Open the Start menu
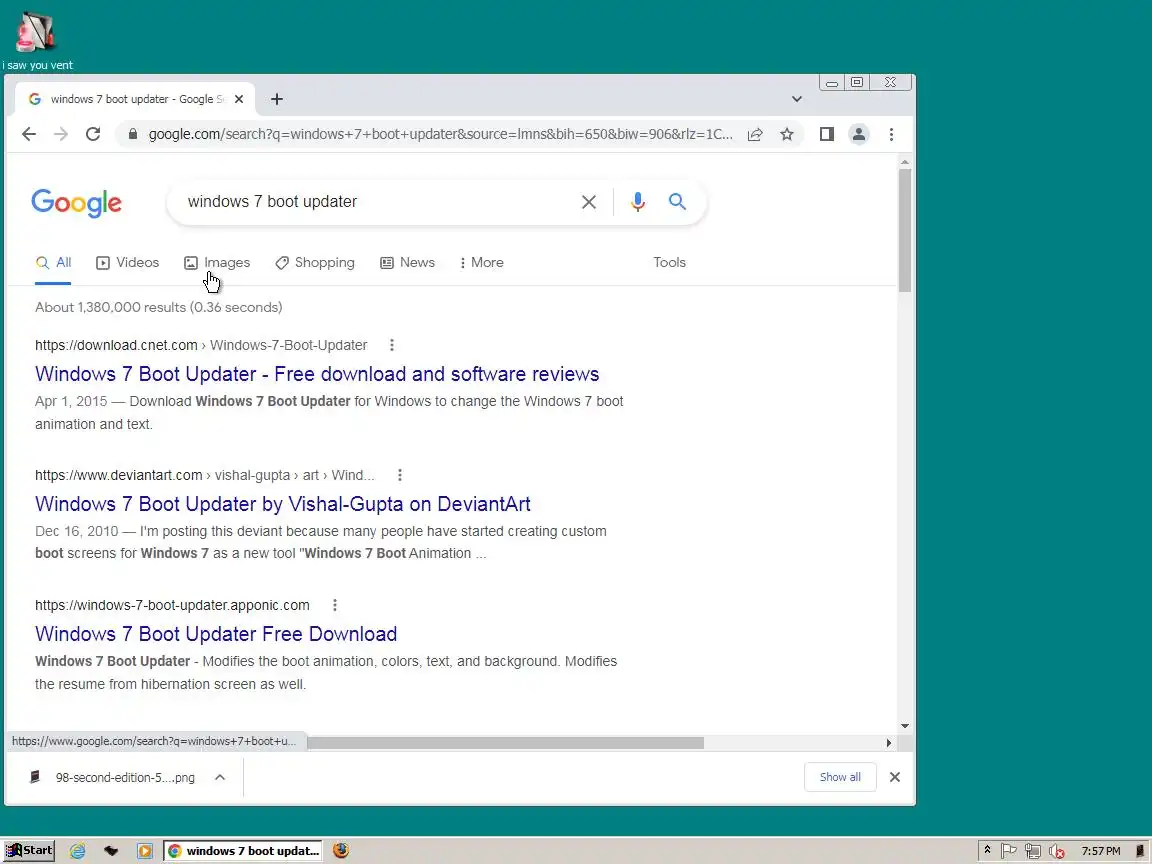The image size is (1152, 864). [29, 851]
